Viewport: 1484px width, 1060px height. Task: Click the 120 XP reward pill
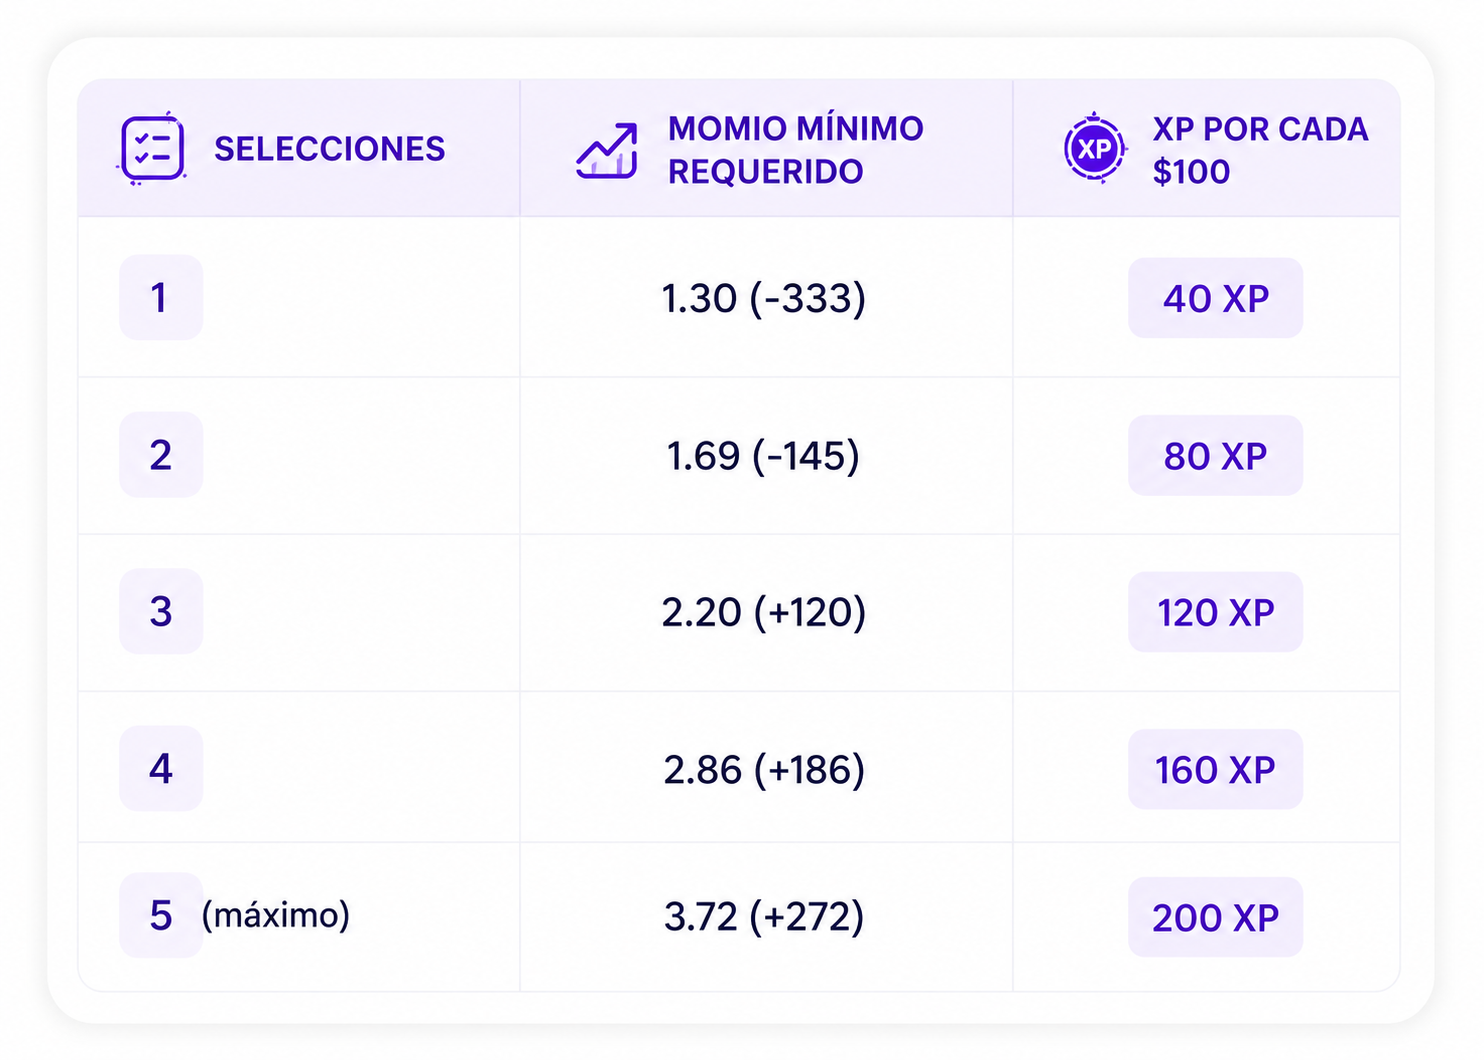pyautogui.click(x=1216, y=612)
